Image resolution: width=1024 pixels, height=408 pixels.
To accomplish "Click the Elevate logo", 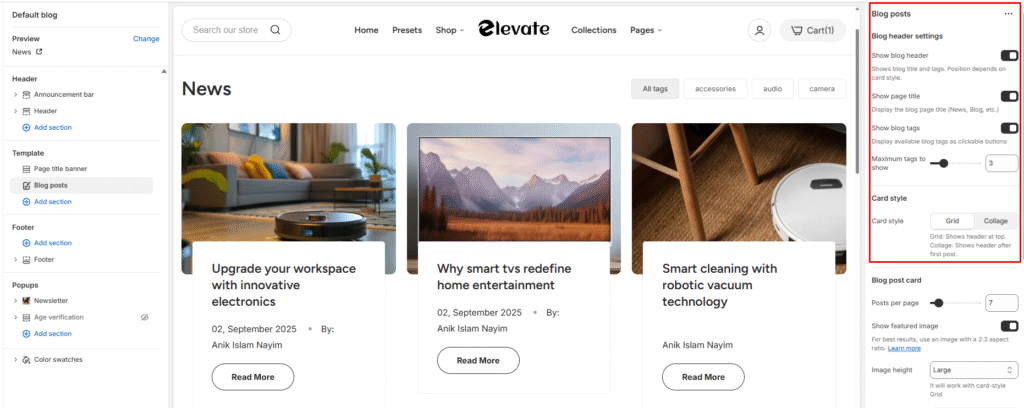I will [x=513, y=28].
